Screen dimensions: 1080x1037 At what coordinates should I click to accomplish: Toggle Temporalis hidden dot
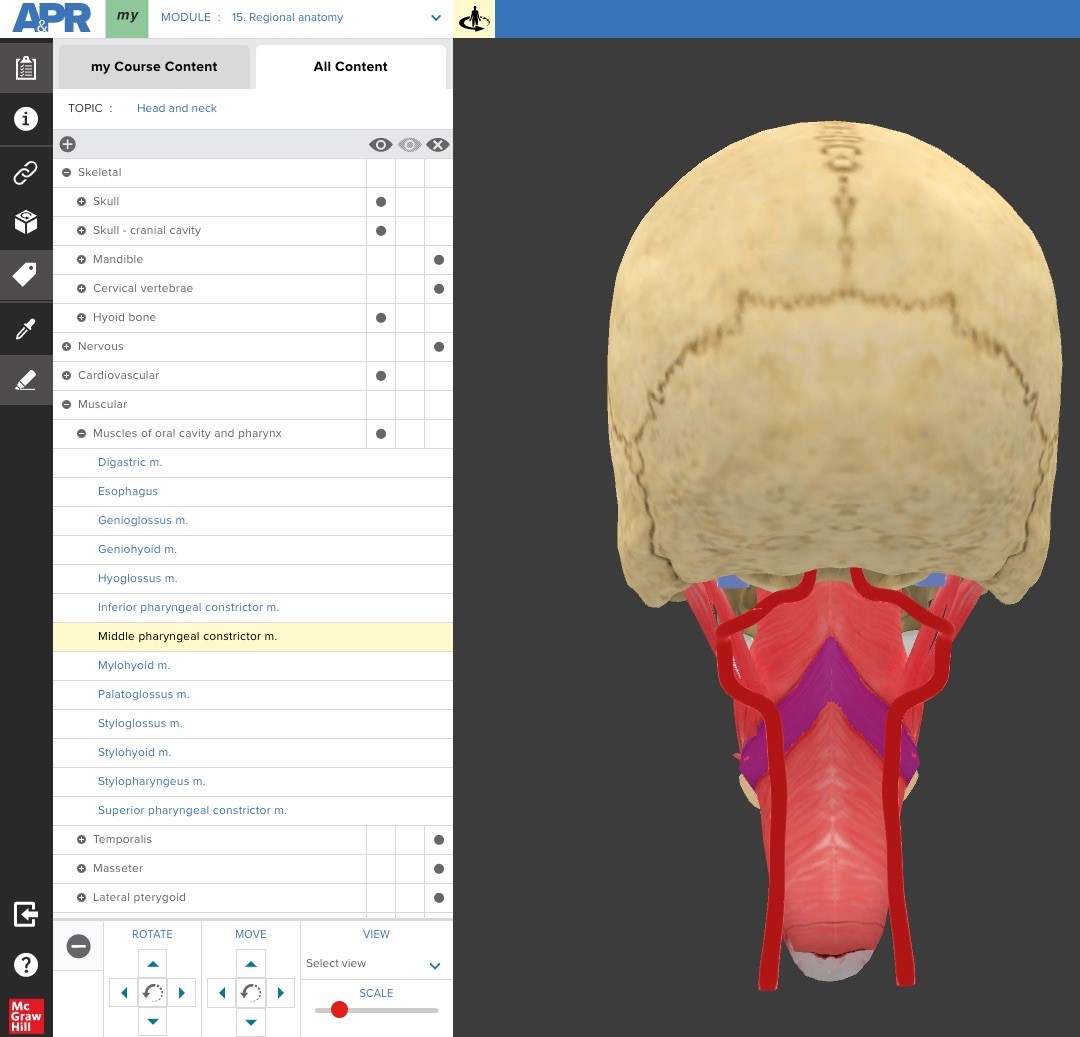click(x=439, y=839)
